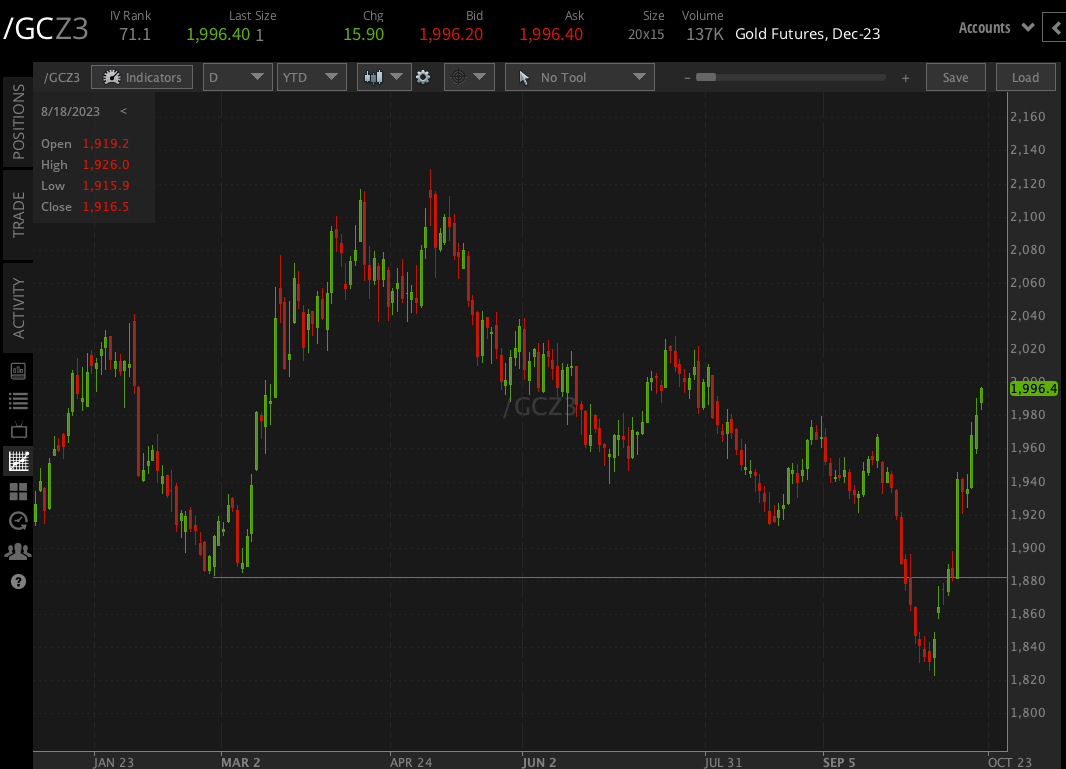Image resolution: width=1066 pixels, height=769 pixels.
Task: Click the JAN 23 date axis label
Action: point(114,762)
